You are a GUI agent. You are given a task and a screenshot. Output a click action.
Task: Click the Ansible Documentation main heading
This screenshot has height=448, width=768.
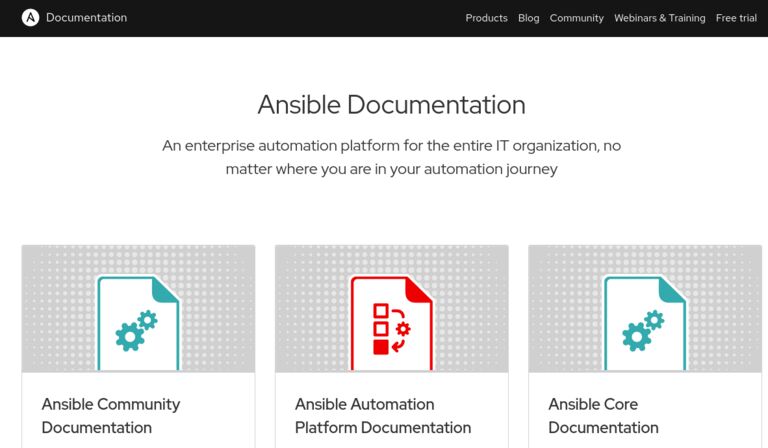tap(392, 105)
